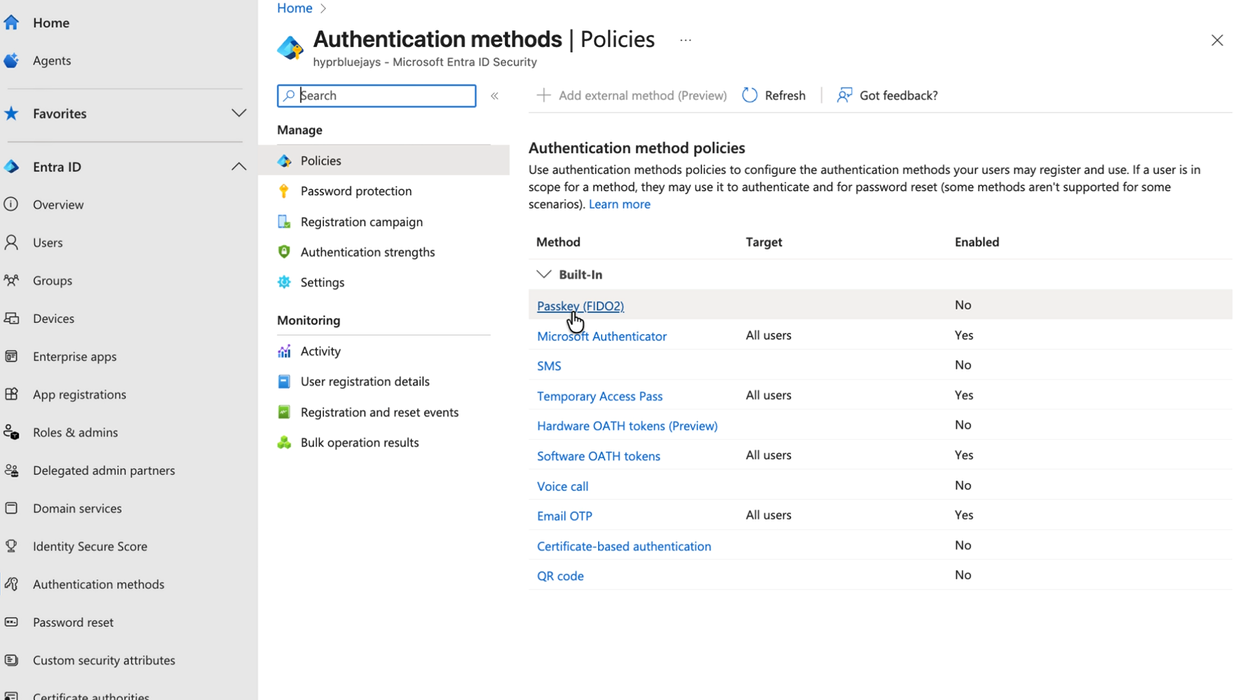The image size is (1245, 700).
Task: Open User registration details menu item
Action: coord(364,381)
